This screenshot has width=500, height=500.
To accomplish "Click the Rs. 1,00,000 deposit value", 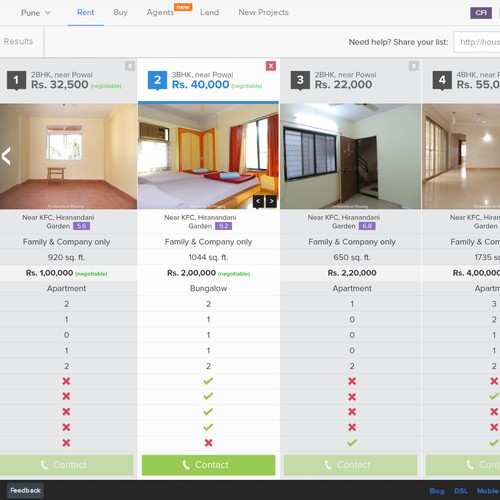I will 50,273.
